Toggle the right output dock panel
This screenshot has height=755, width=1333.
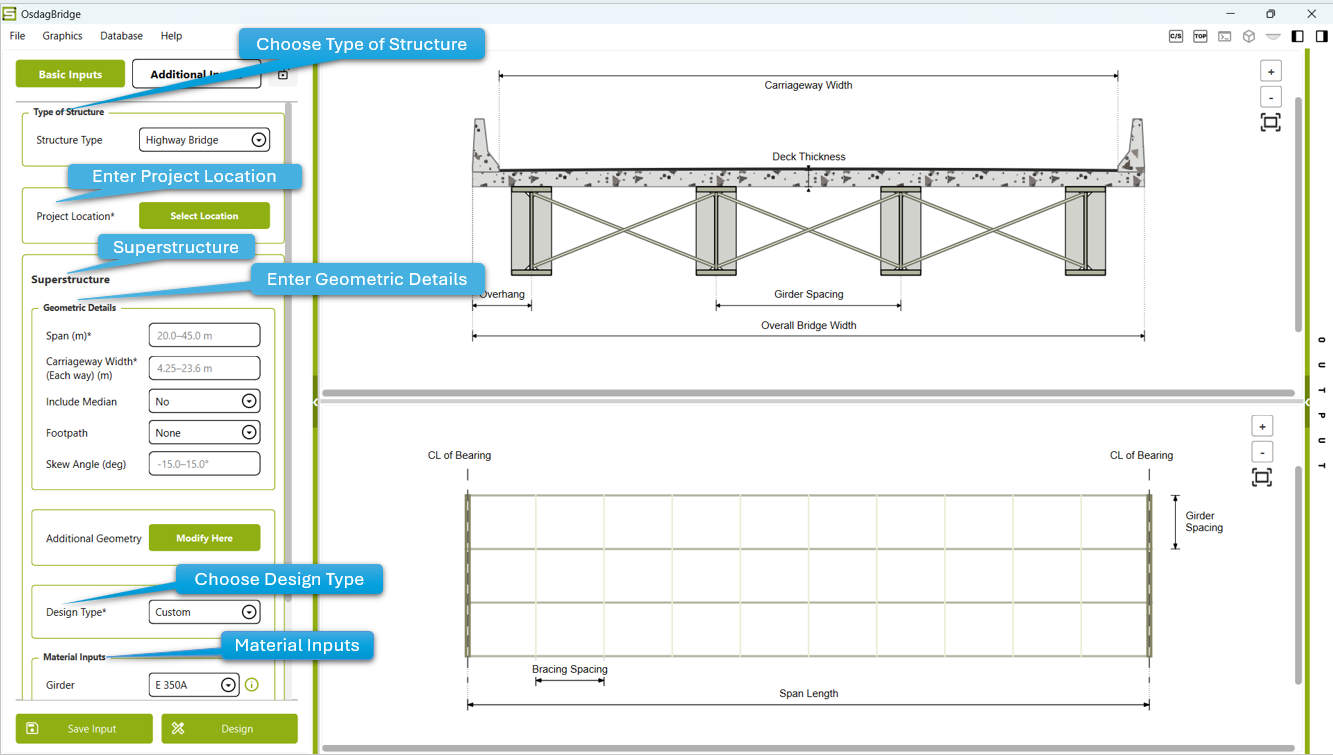[x=1322, y=36]
